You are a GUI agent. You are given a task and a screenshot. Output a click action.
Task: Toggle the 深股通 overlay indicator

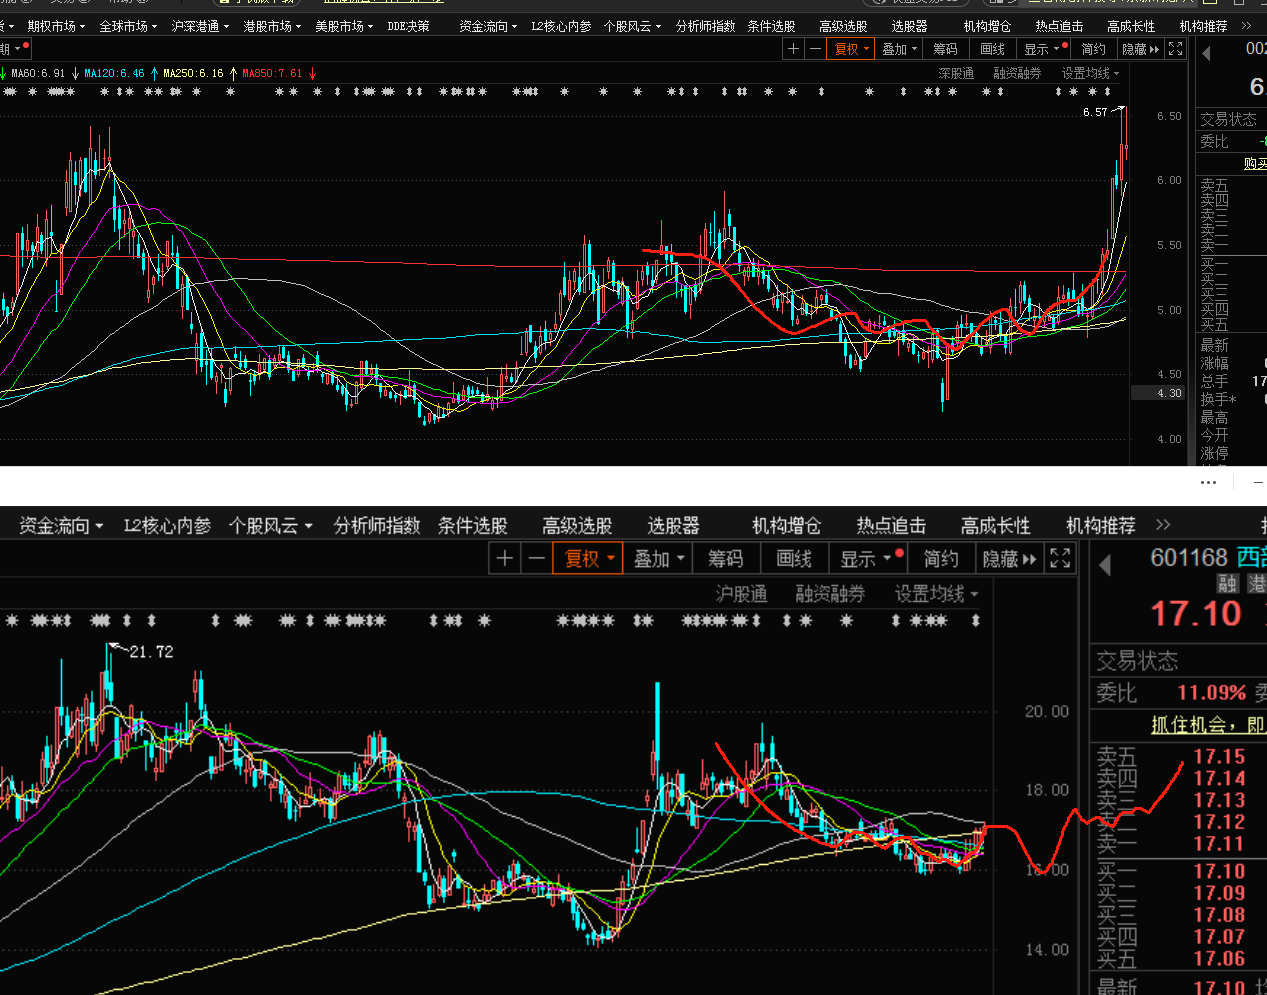tap(955, 73)
